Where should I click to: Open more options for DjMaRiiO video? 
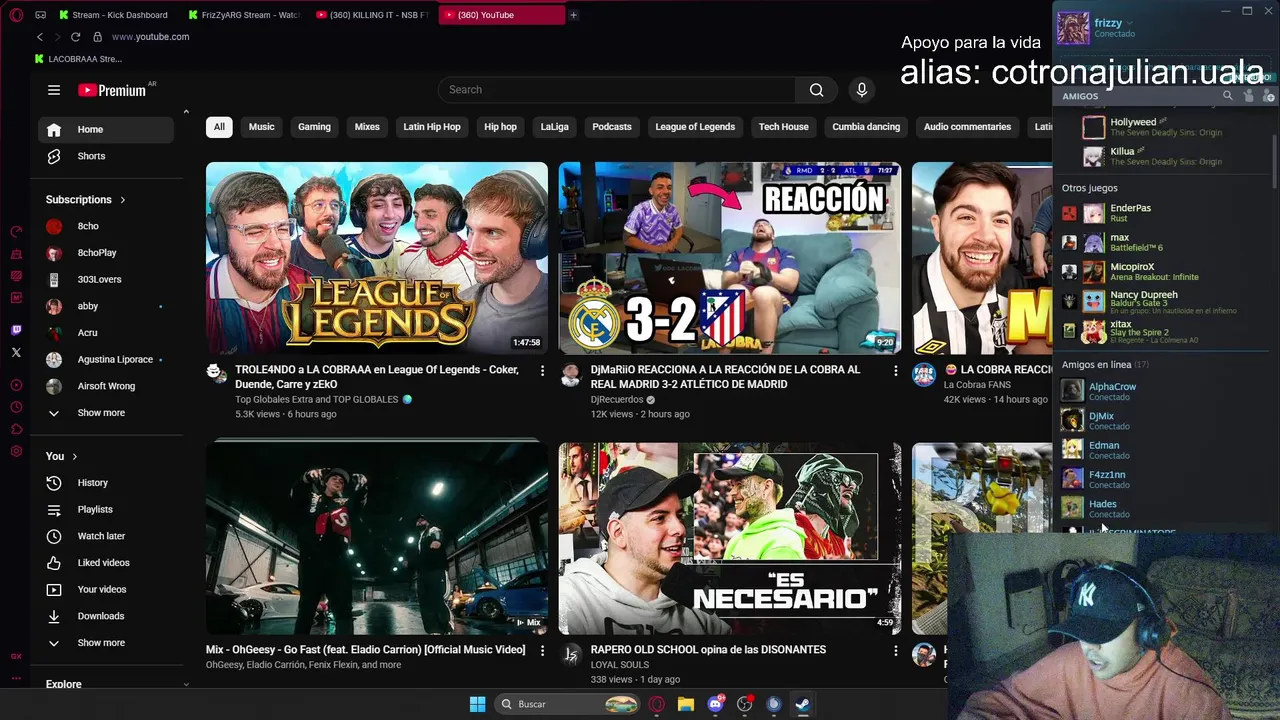pos(895,371)
